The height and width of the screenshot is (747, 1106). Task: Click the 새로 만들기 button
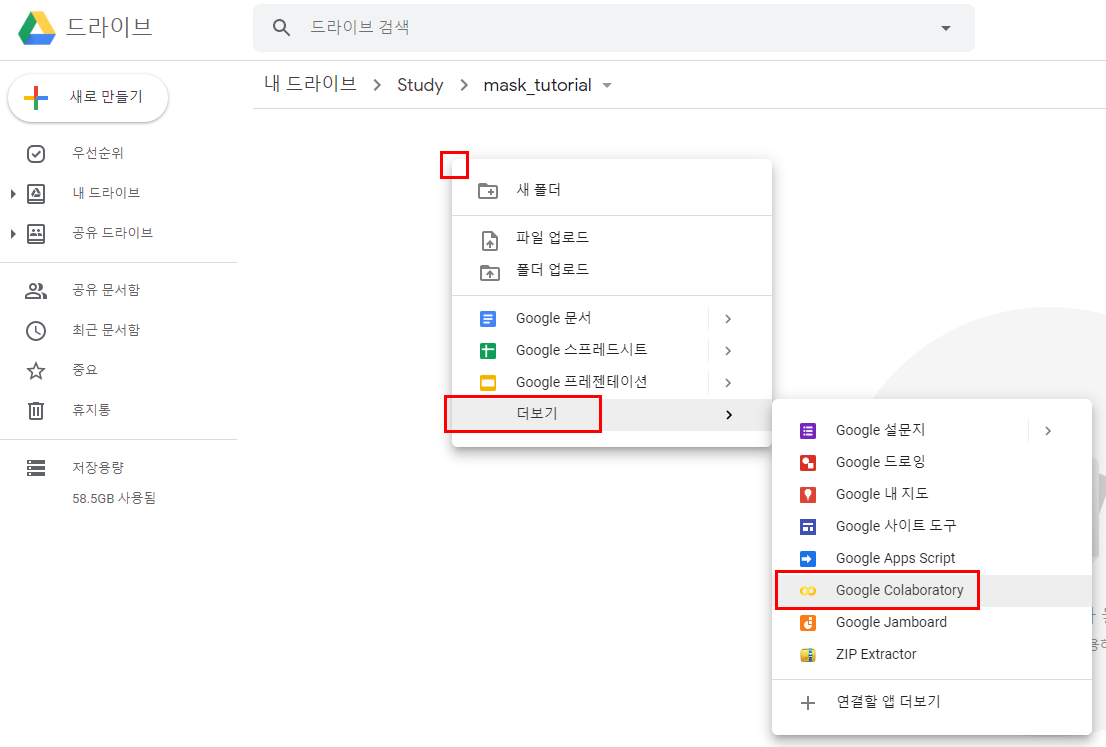(88, 97)
